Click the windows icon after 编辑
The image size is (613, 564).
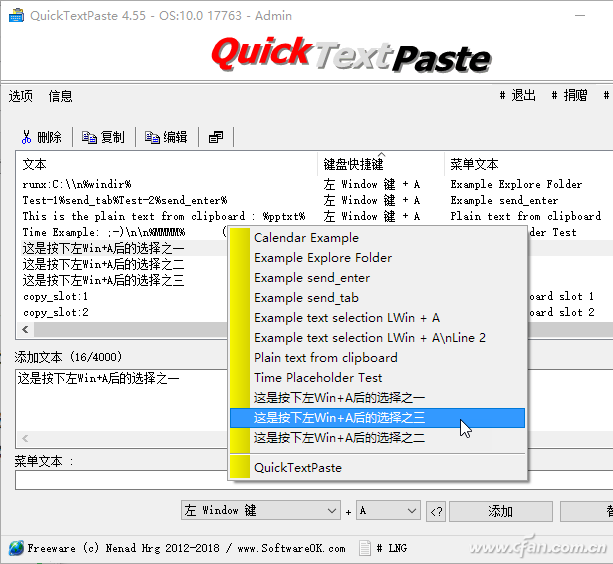click(216, 137)
